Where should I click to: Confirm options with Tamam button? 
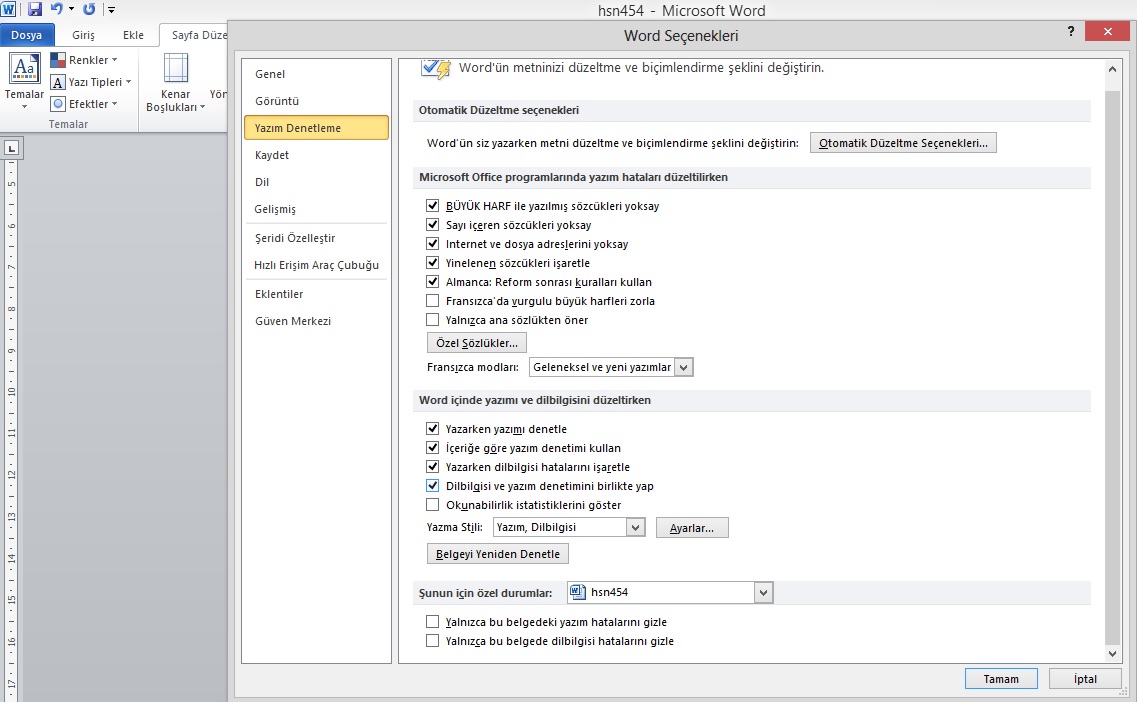1001,679
